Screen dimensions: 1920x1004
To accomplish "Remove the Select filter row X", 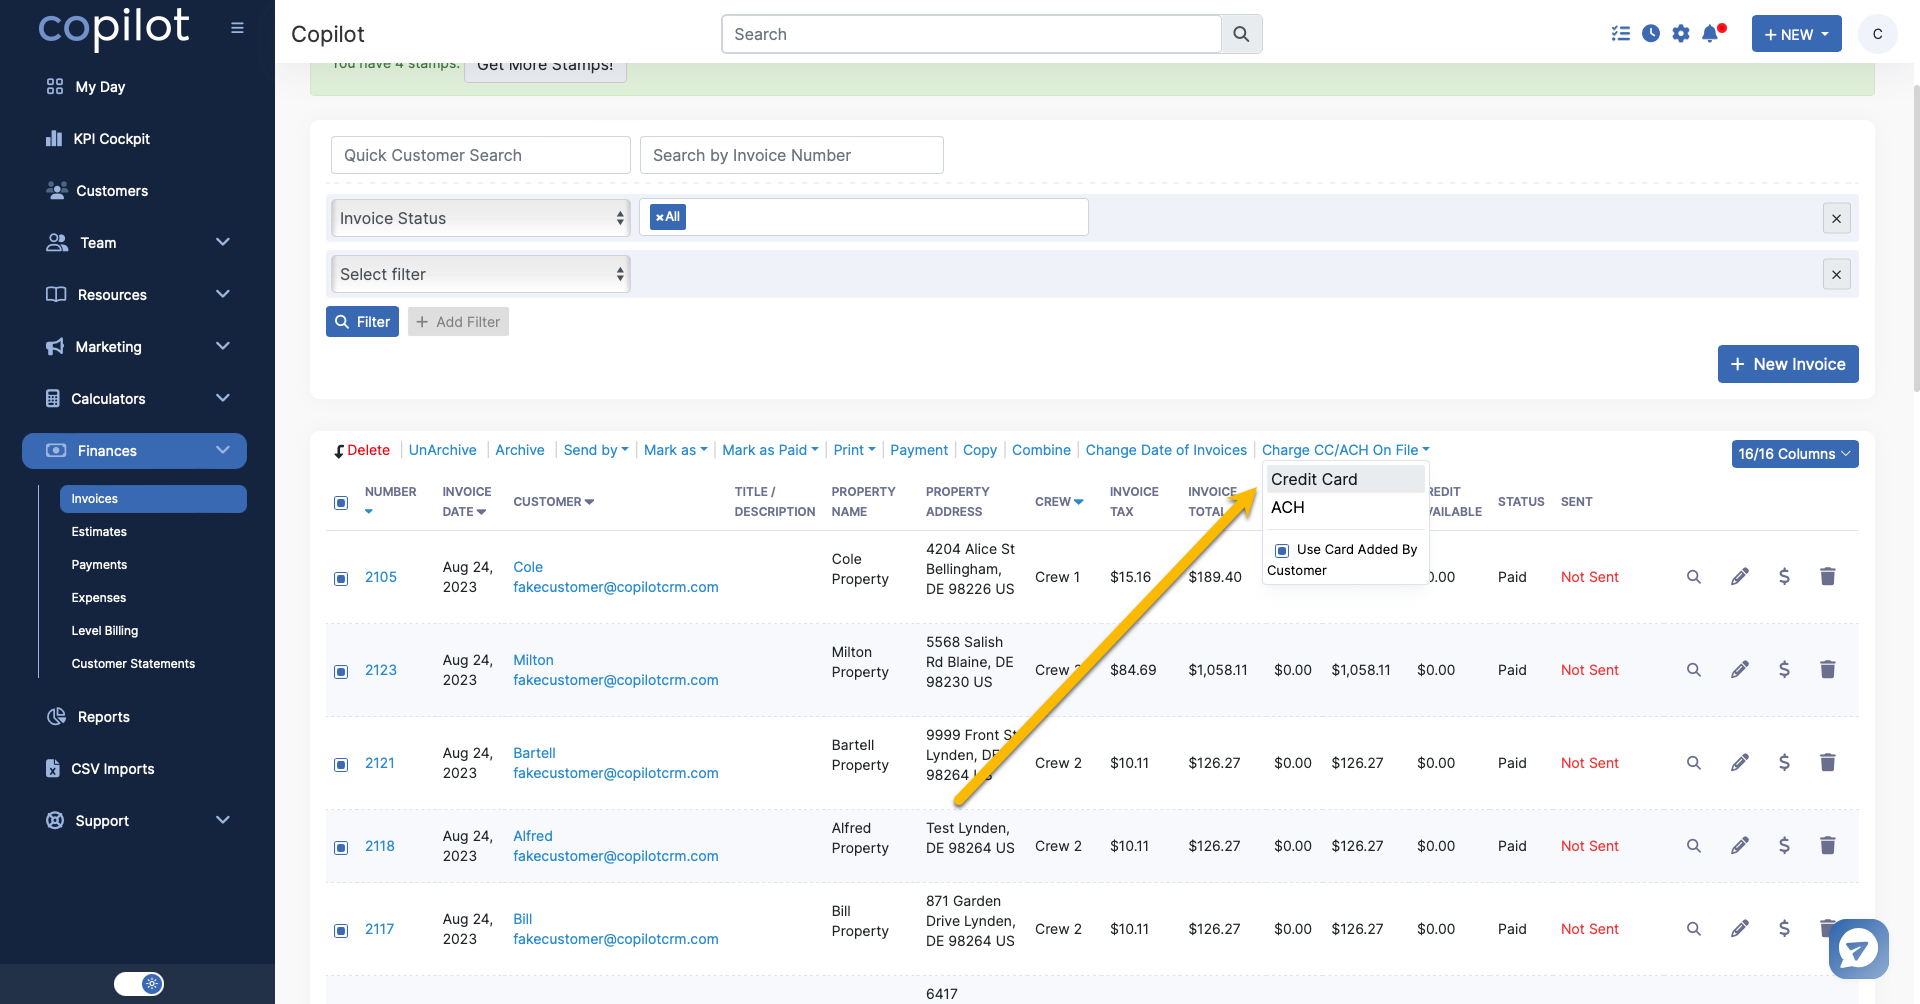I will (1836, 275).
